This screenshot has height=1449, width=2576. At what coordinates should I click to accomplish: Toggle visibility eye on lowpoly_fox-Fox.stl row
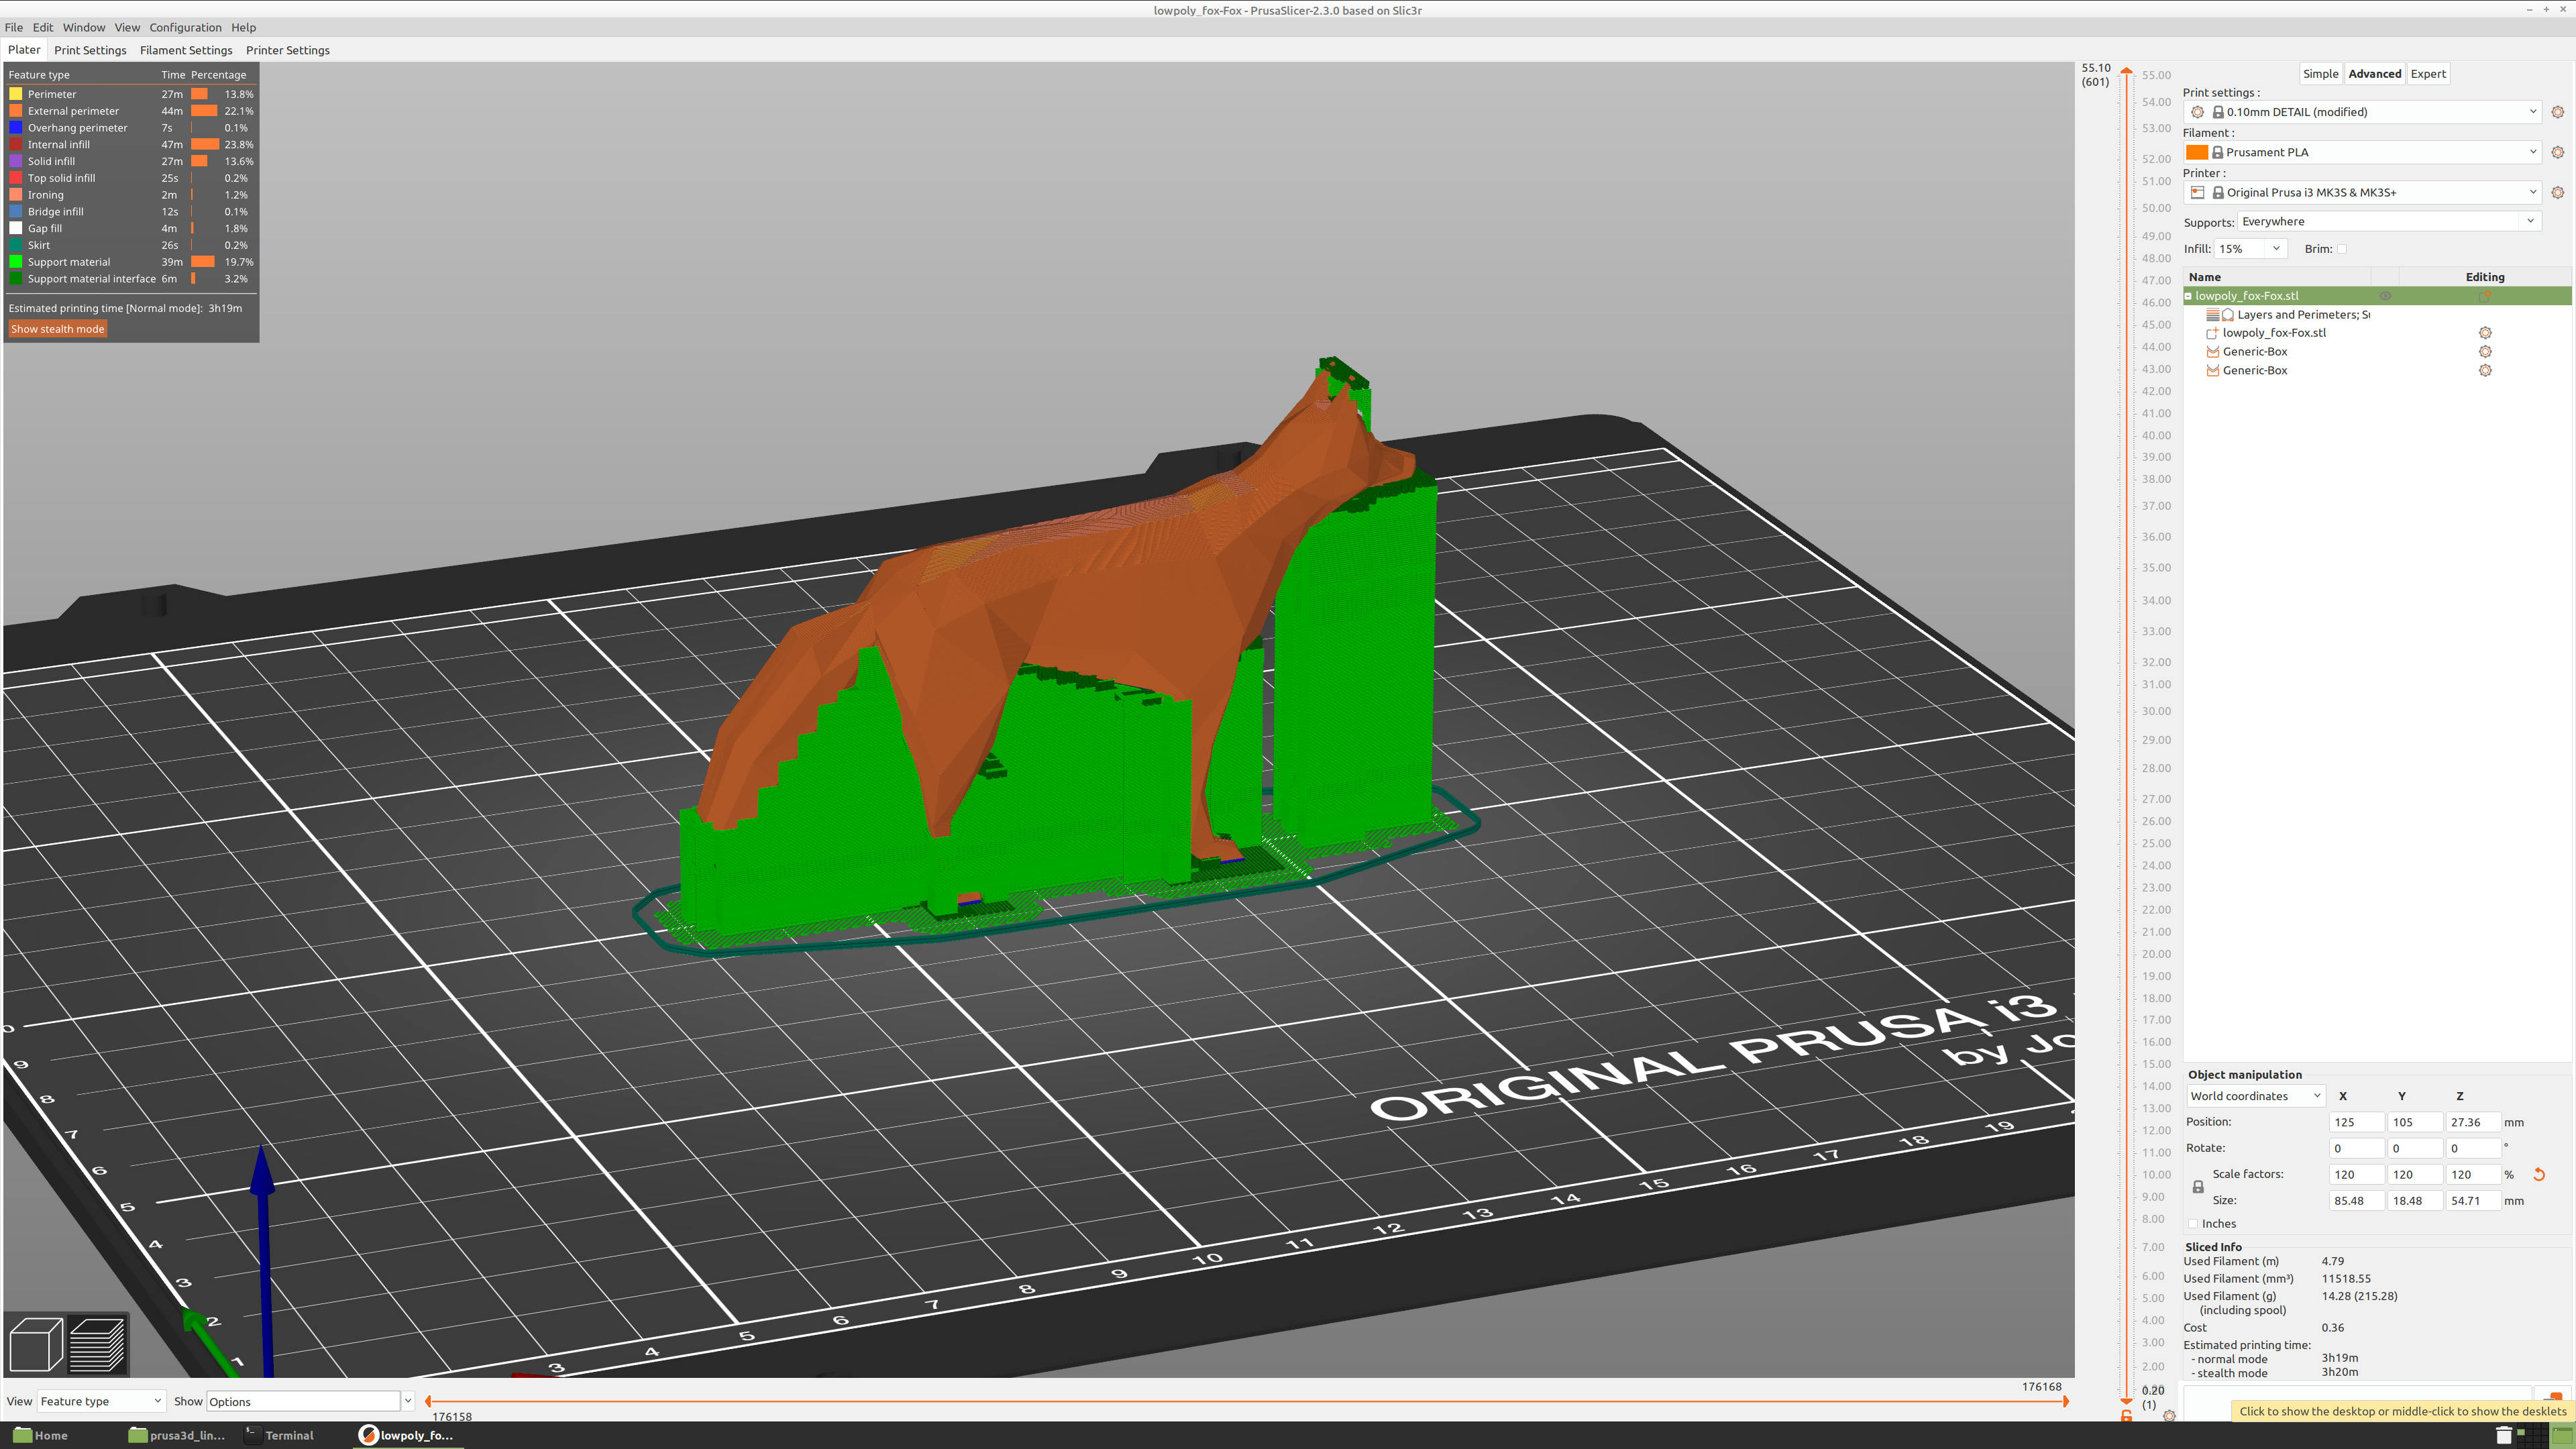[2385, 296]
